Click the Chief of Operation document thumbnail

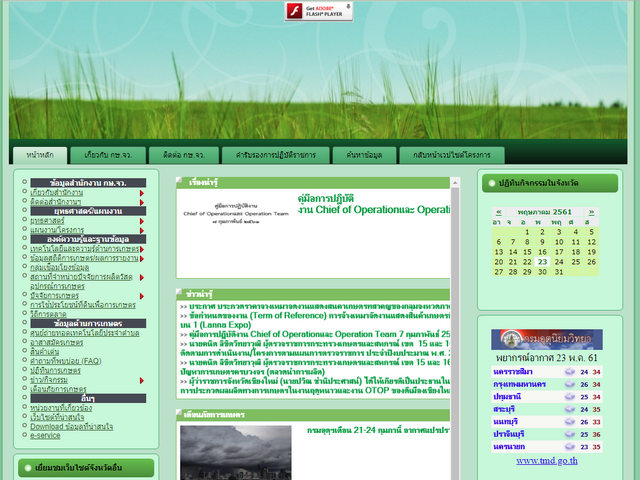(x=236, y=213)
